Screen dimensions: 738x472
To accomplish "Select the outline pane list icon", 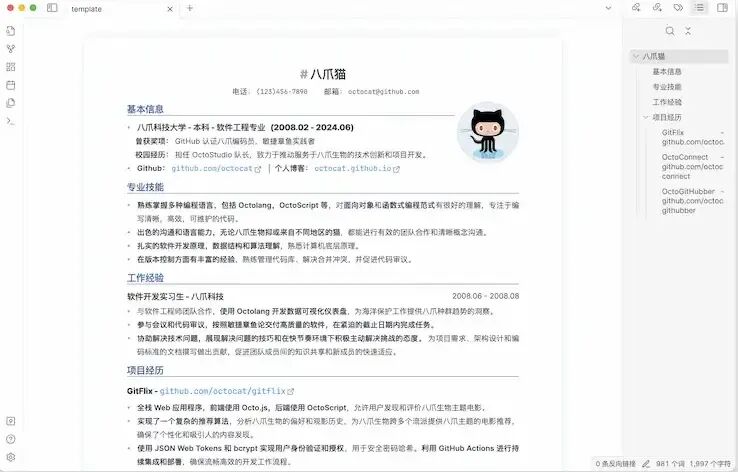I will (x=700, y=8).
